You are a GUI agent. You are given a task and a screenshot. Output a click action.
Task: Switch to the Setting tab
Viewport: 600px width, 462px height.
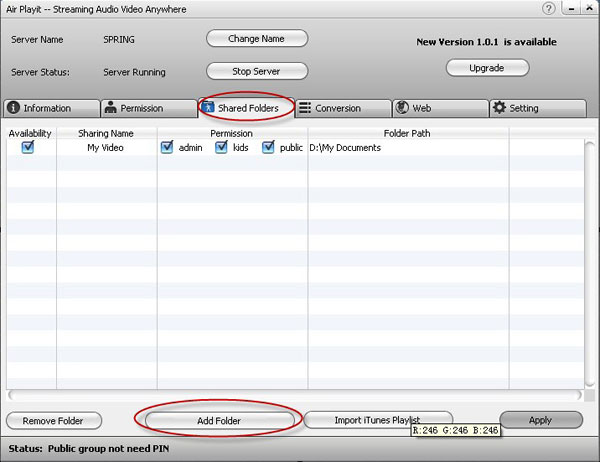pos(538,108)
